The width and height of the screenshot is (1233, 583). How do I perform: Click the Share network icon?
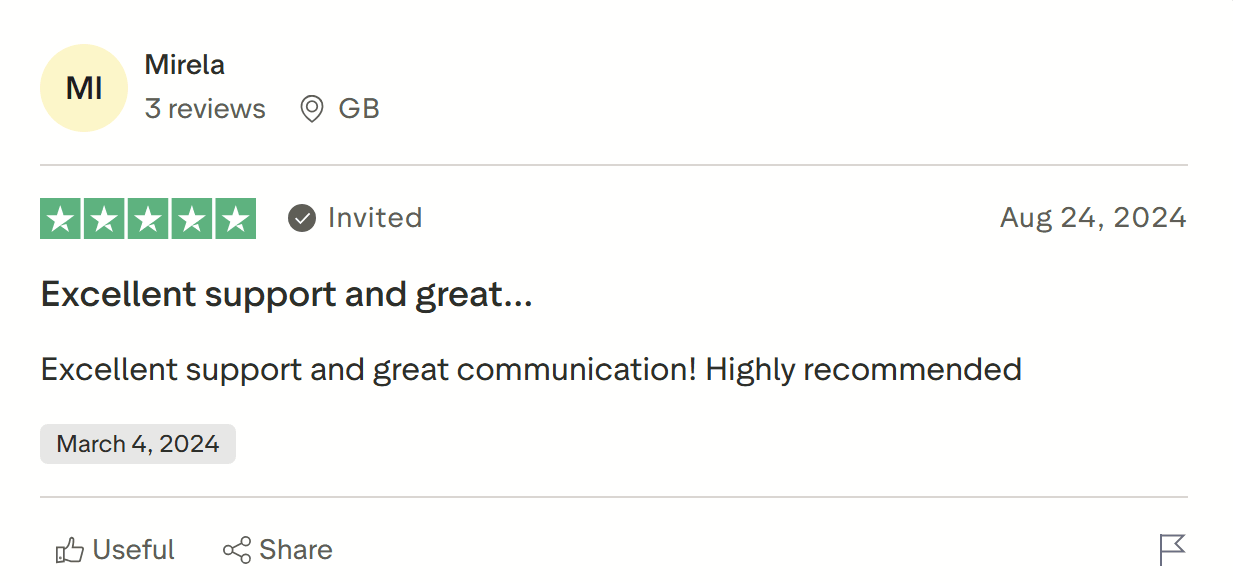pos(237,550)
